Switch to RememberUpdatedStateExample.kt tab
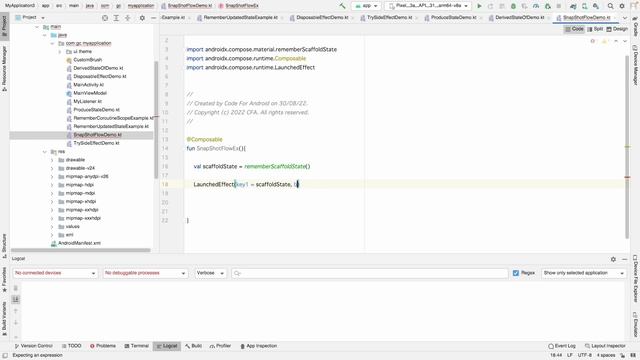The width and height of the screenshot is (640, 360). point(240,18)
